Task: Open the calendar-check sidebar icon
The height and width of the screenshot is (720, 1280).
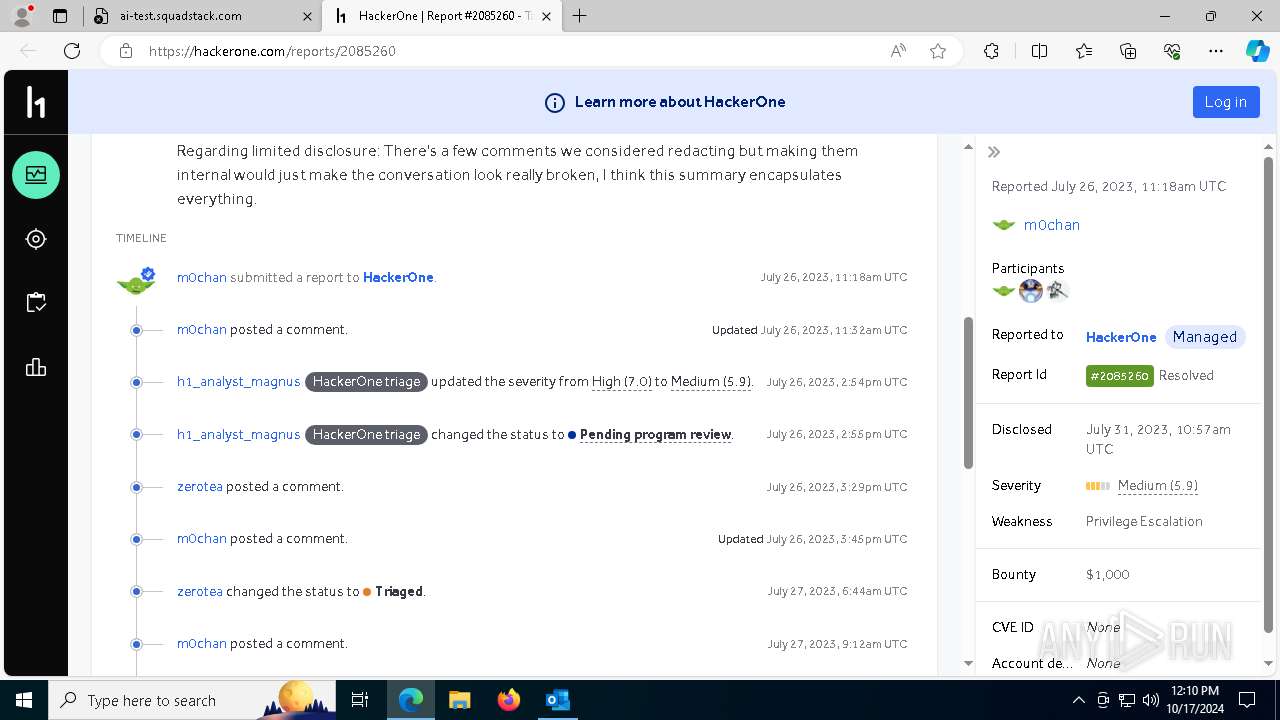Action: pos(36,303)
